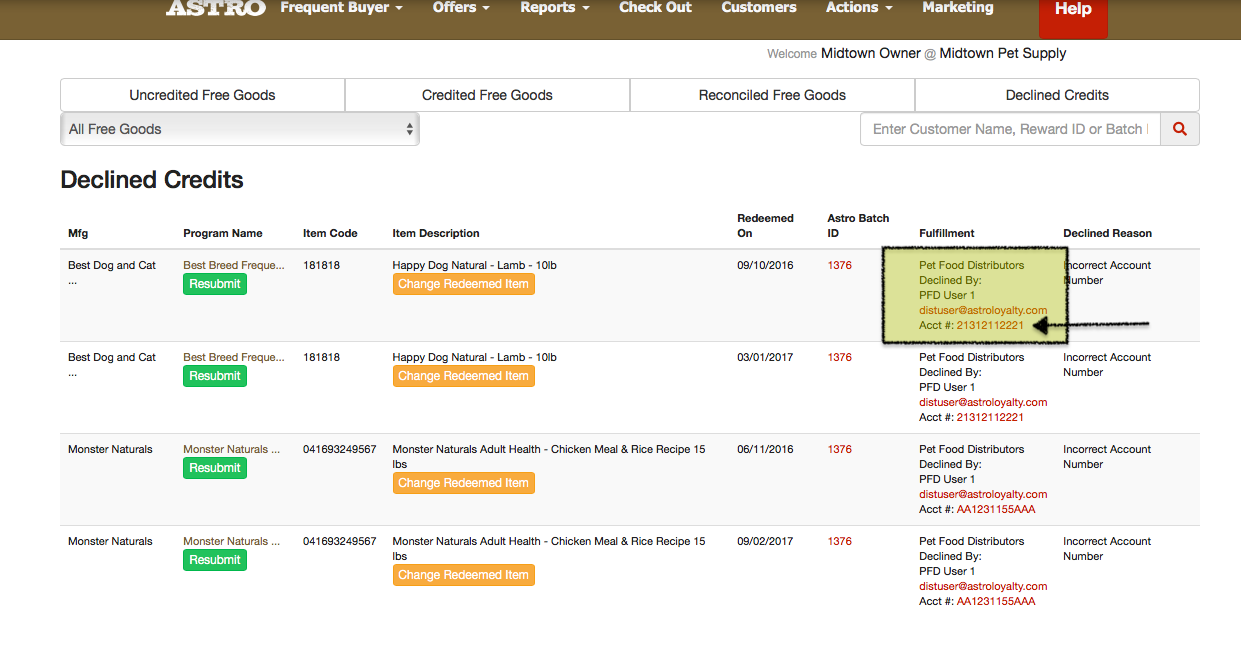Open the Customers page
Image resolution: width=1241 pixels, height=659 pixels.
759,8
